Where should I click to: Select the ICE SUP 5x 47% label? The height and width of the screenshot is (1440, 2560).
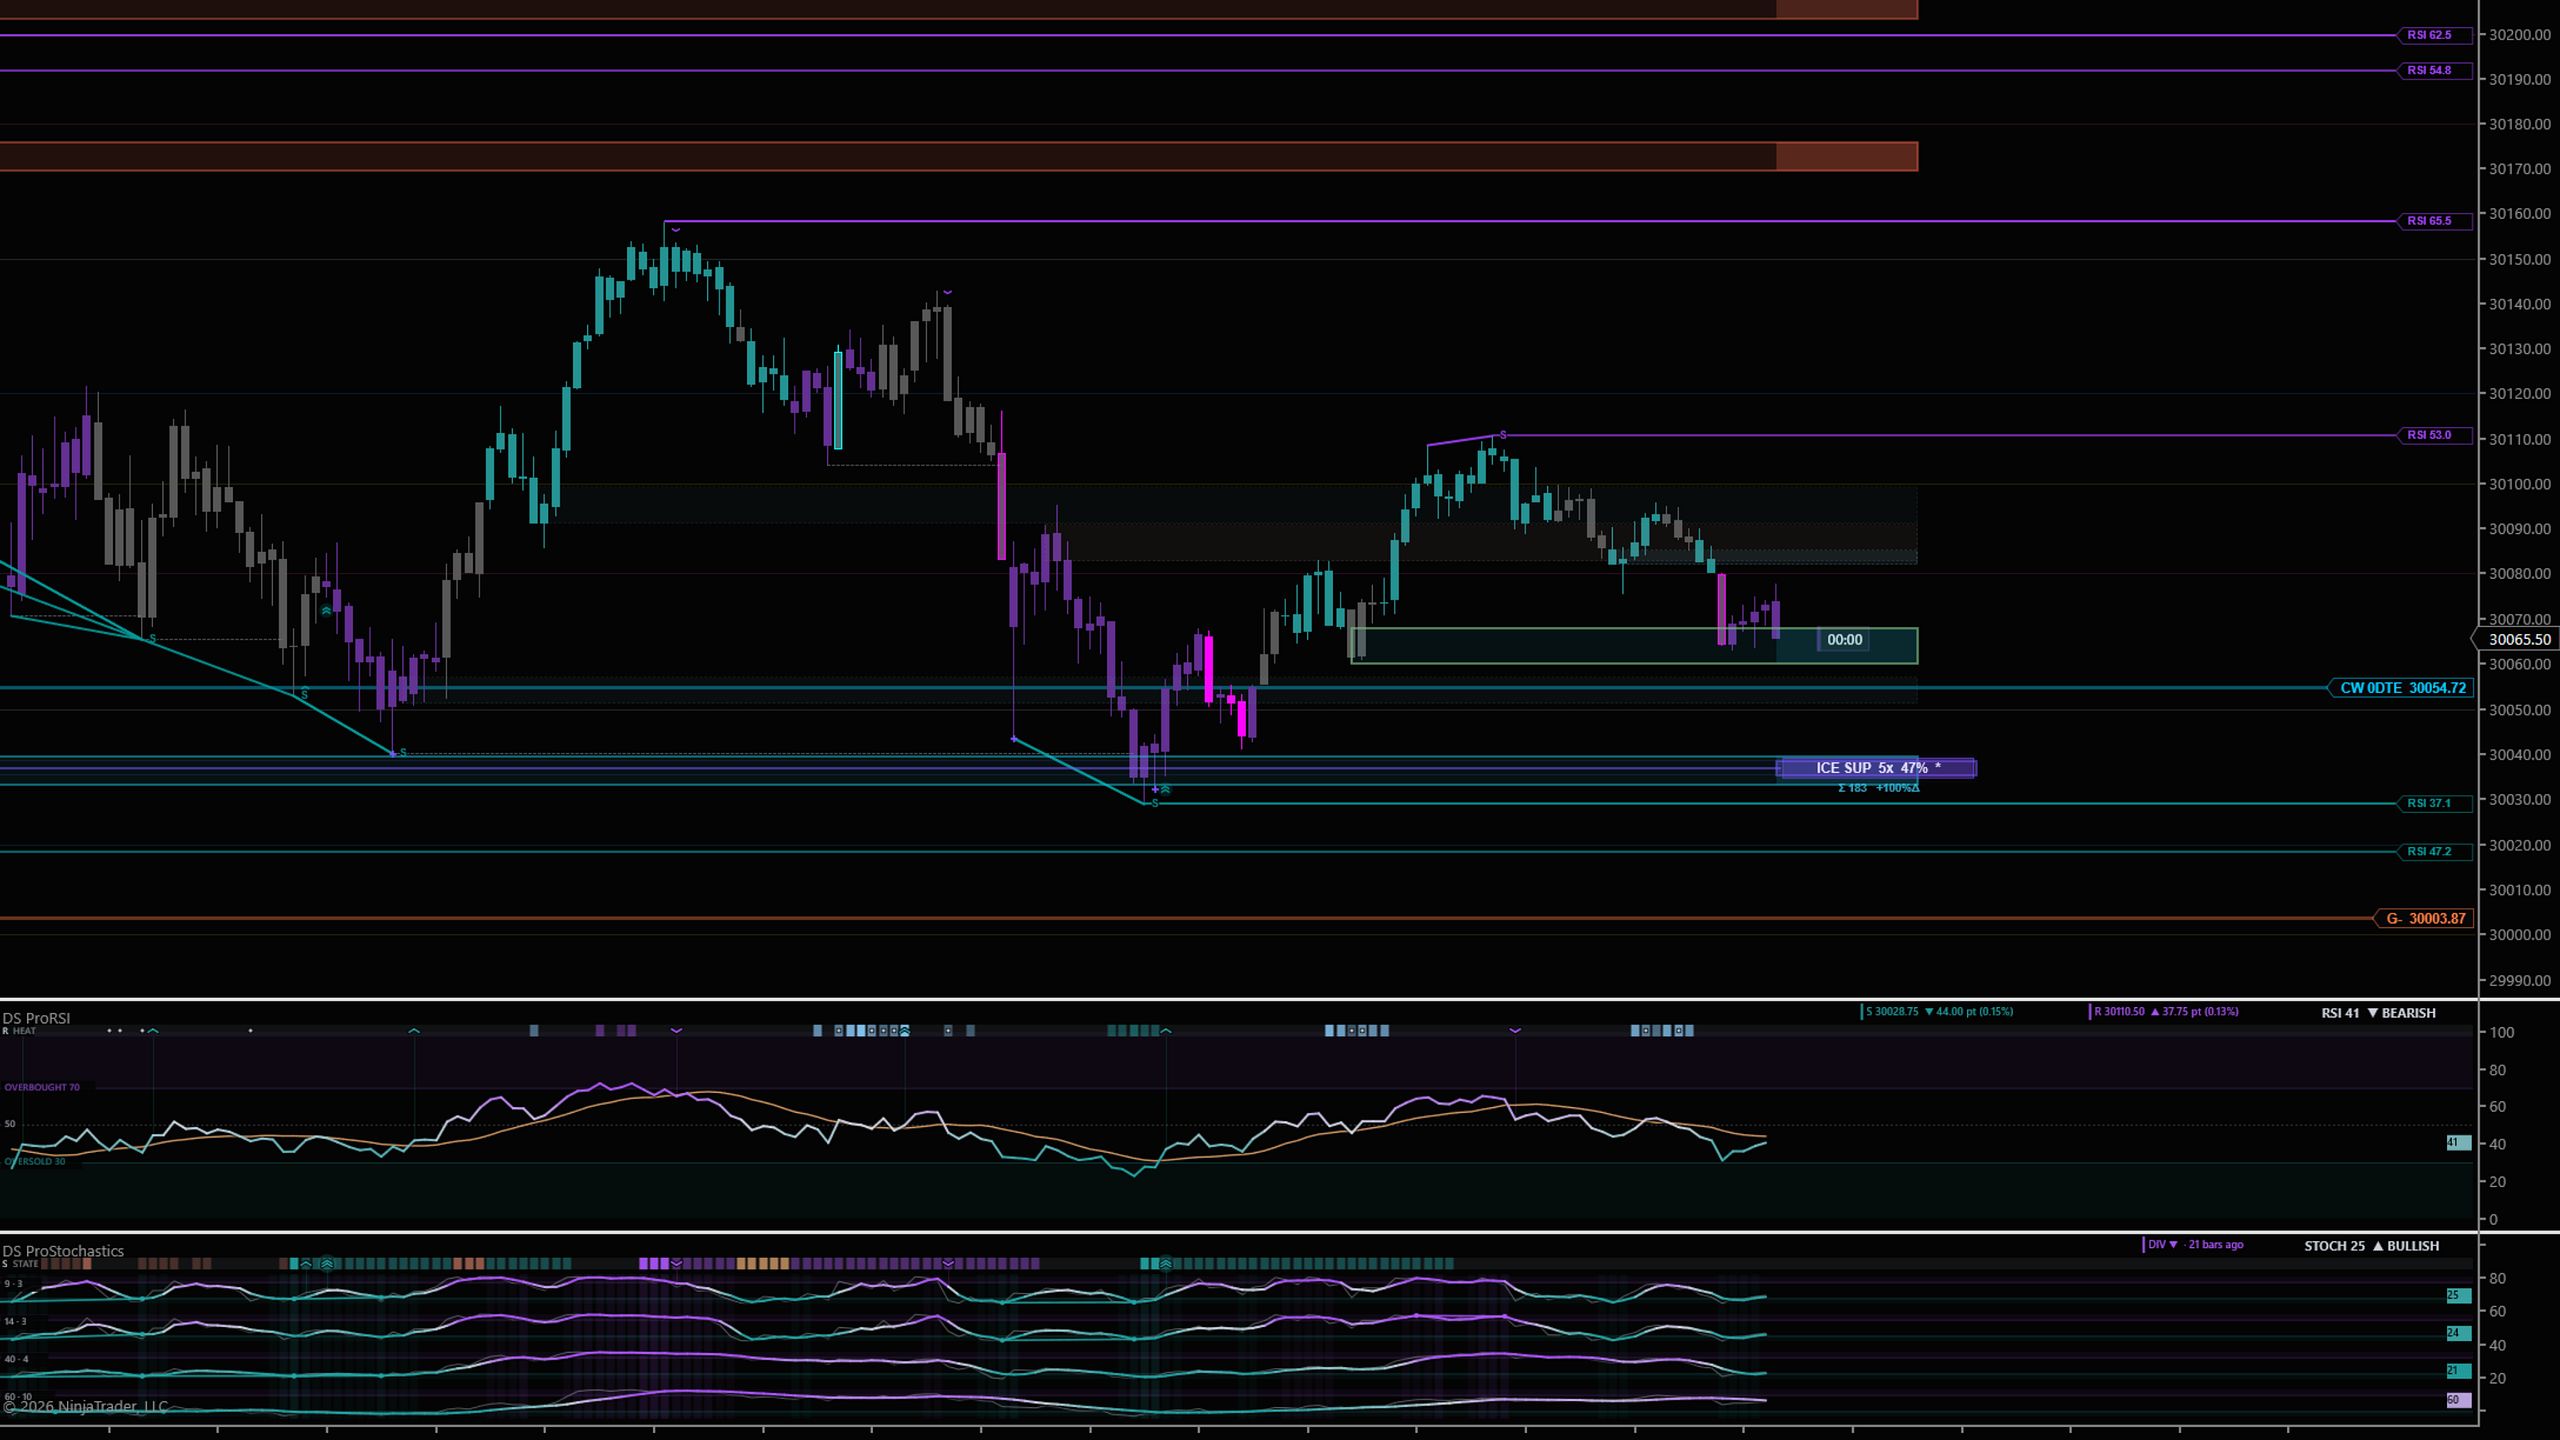[1876, 768]
